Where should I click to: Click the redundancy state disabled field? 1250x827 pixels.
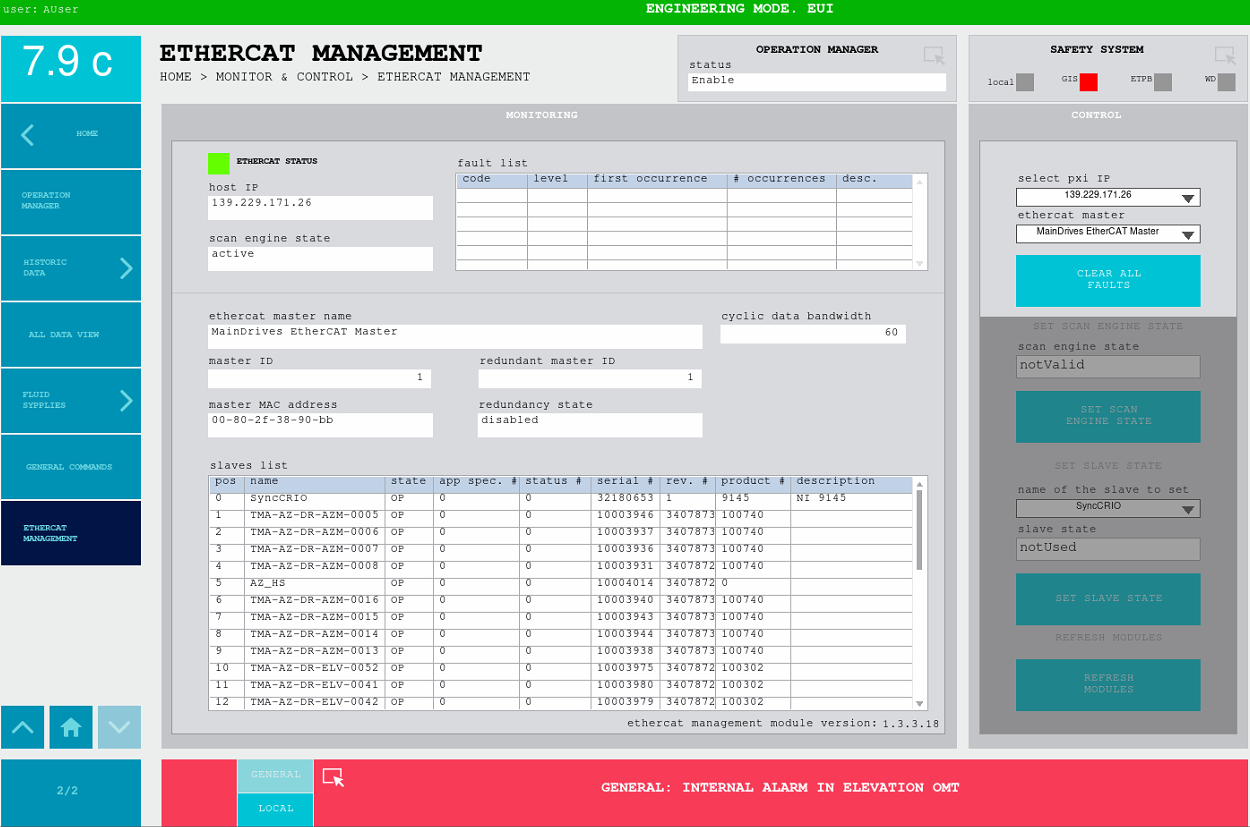(x=590, y=425)
